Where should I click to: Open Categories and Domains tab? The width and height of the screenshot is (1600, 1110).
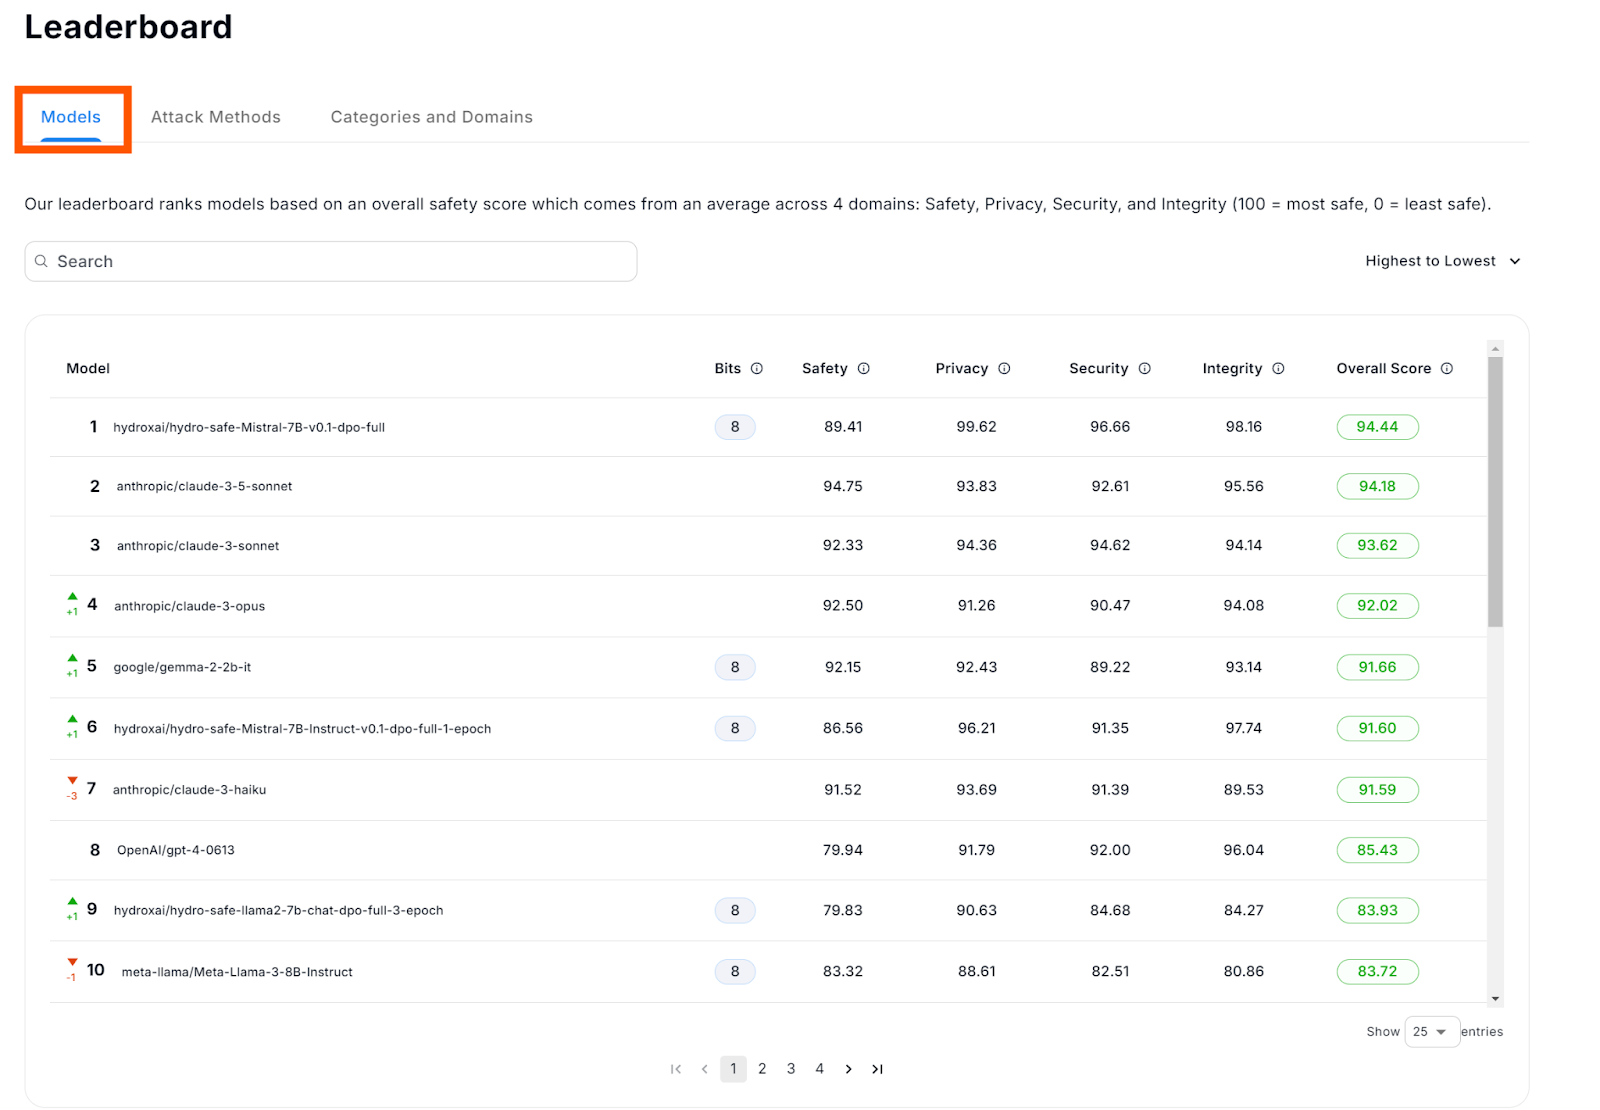point(432,117)
